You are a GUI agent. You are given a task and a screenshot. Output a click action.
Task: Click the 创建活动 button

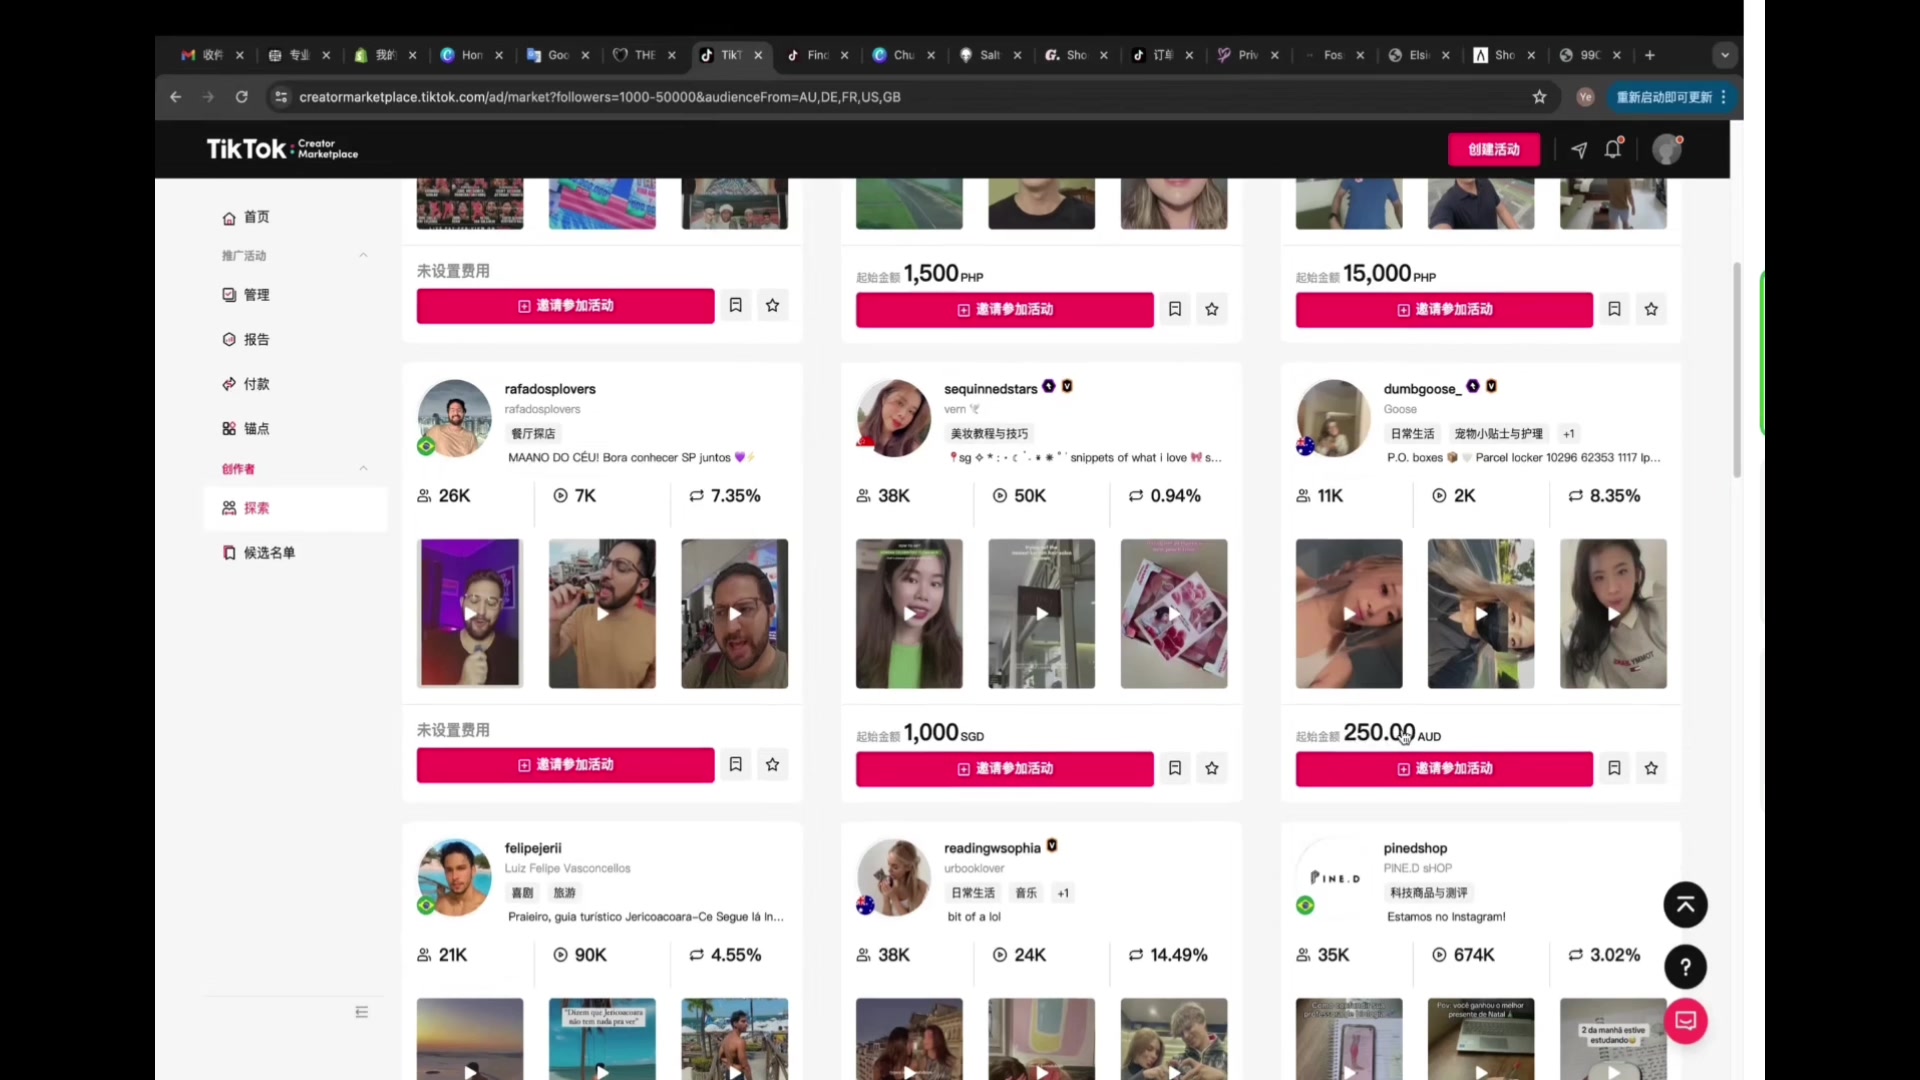point(1493,149)
